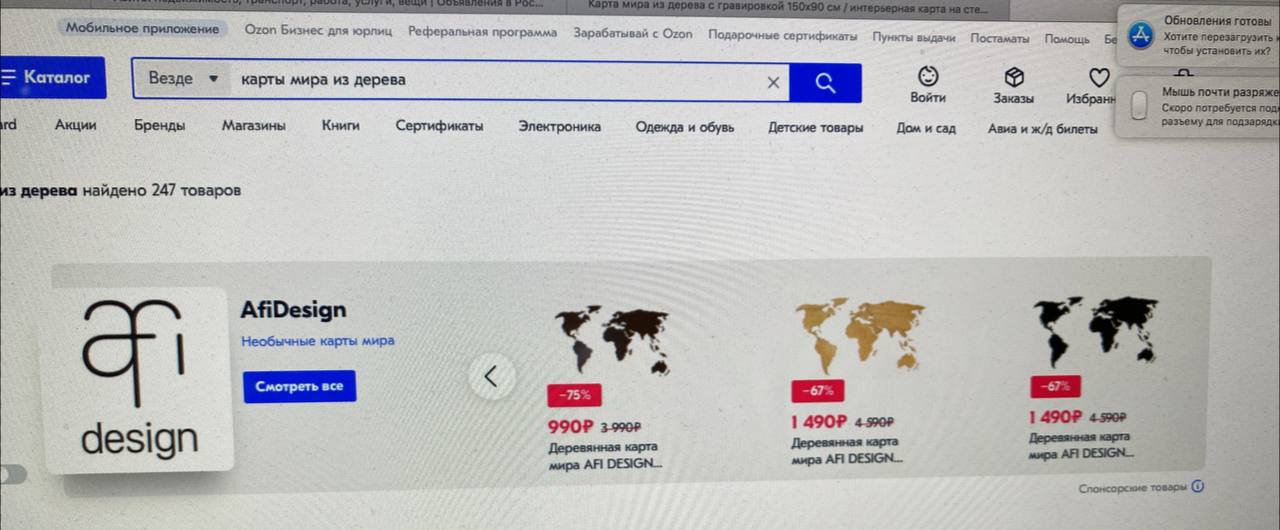Click the previous arrow in sponsored carousel
1280x530 pixels.
click(x=491, y=376)
